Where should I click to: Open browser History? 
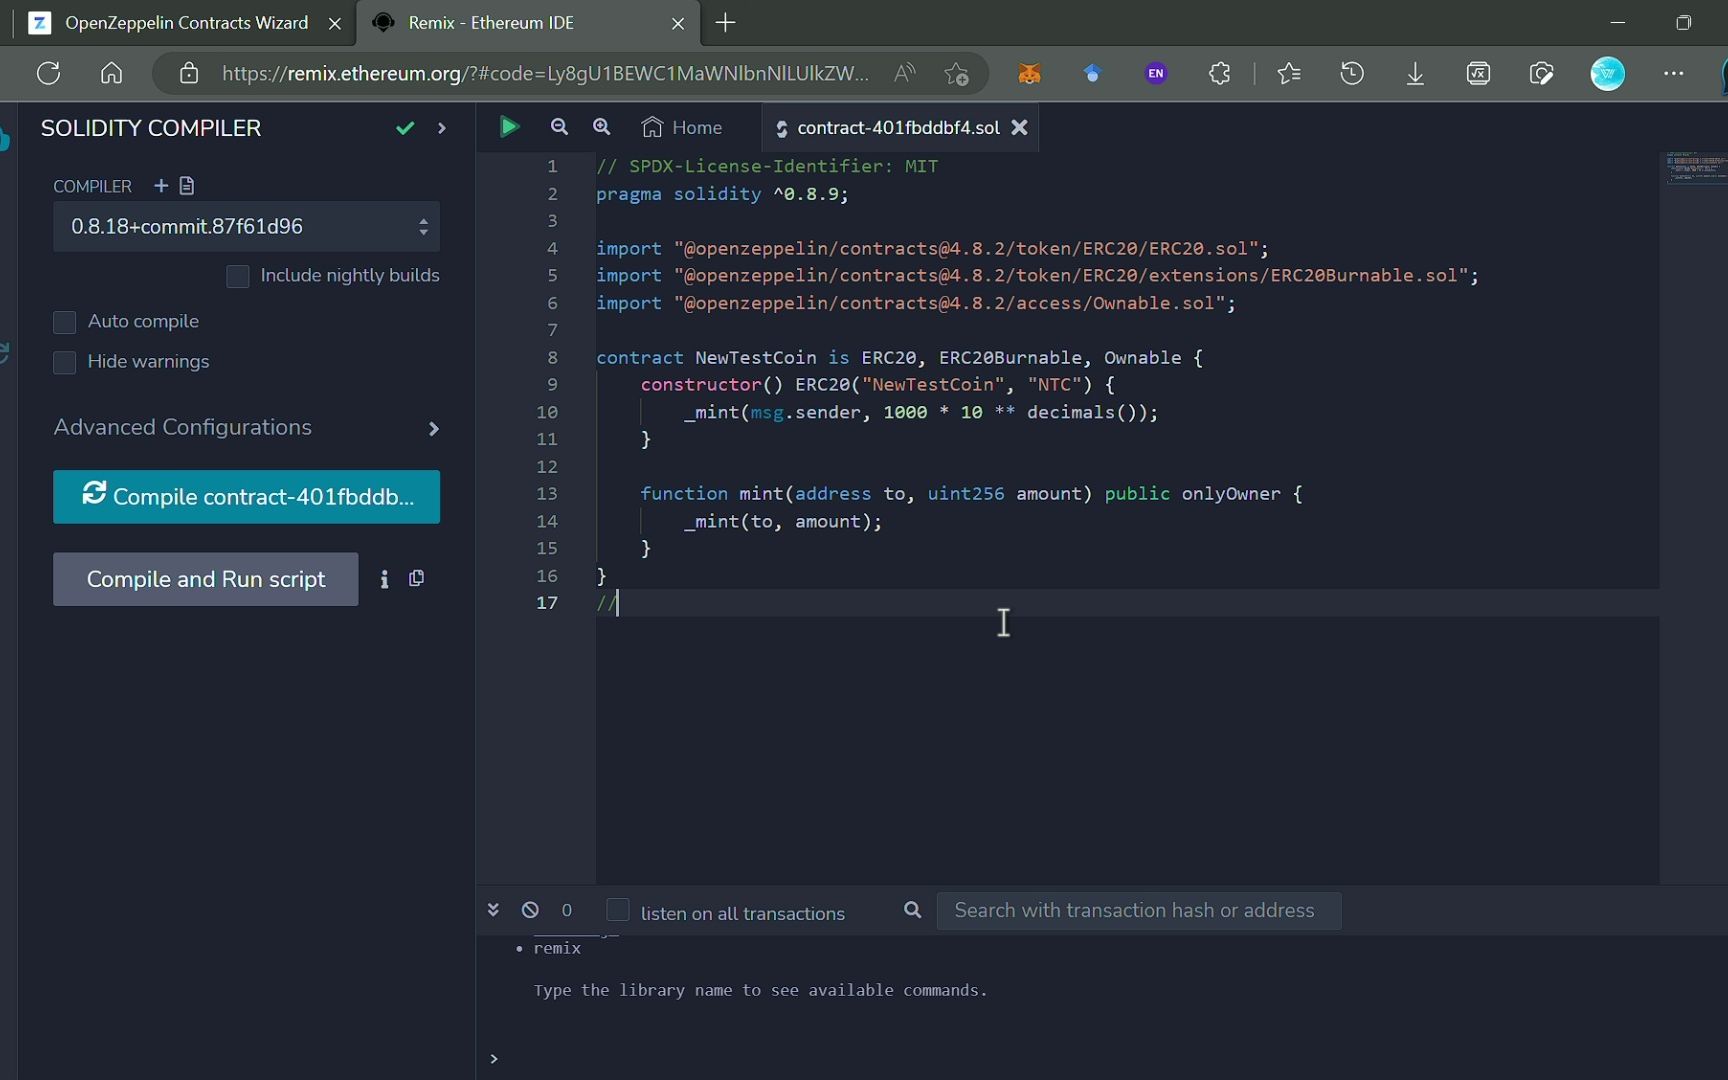[x=1352, y=73]
